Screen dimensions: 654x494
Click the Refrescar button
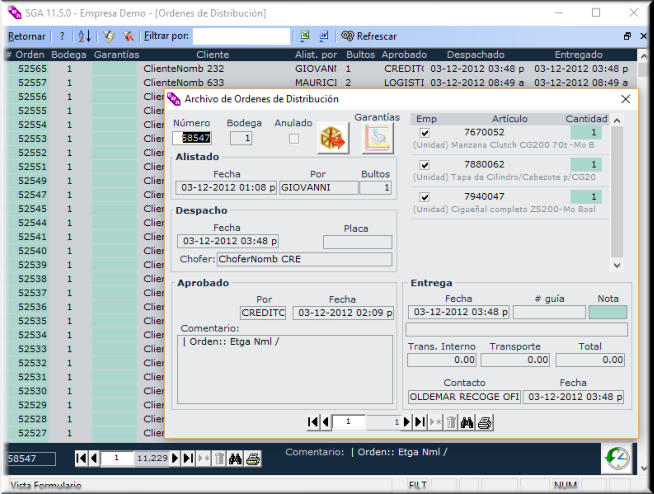pos(368,36)
